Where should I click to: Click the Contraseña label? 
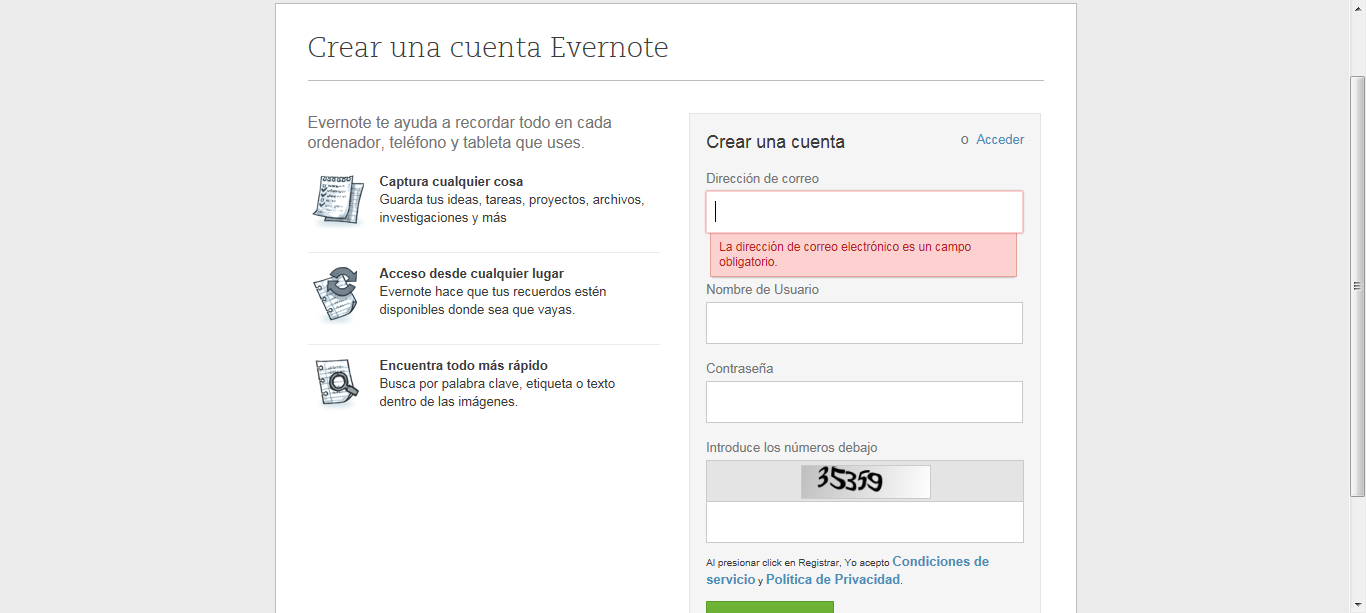click(740, 369)
